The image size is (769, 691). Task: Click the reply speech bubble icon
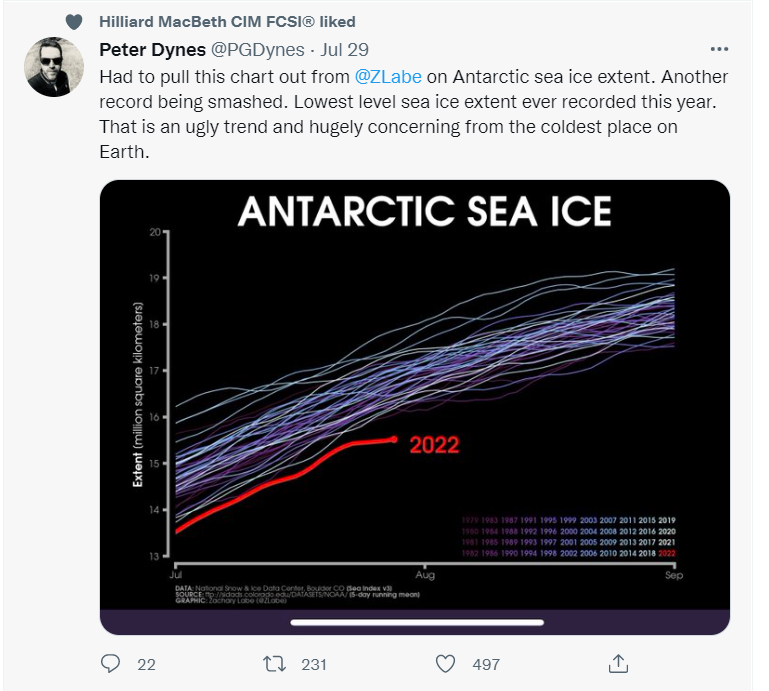pos(110,664)
